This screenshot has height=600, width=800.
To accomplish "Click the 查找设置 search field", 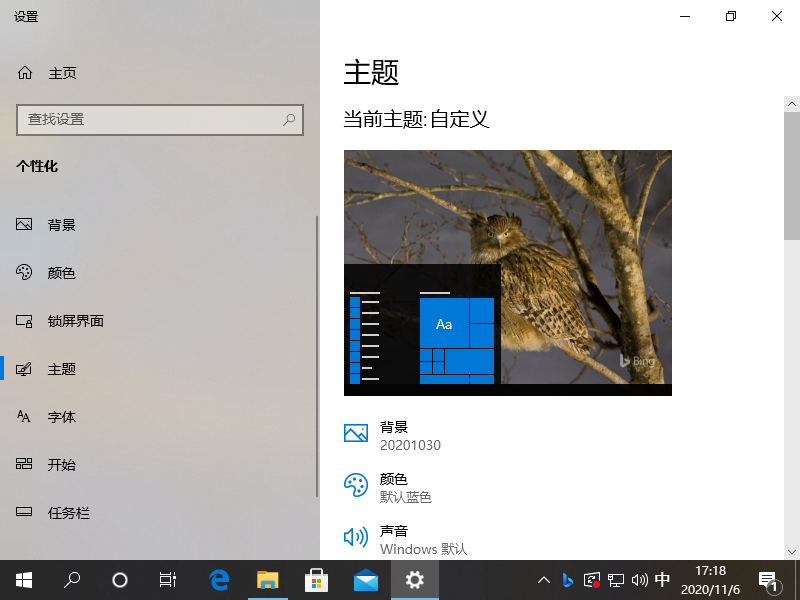I will click(160, 120).
